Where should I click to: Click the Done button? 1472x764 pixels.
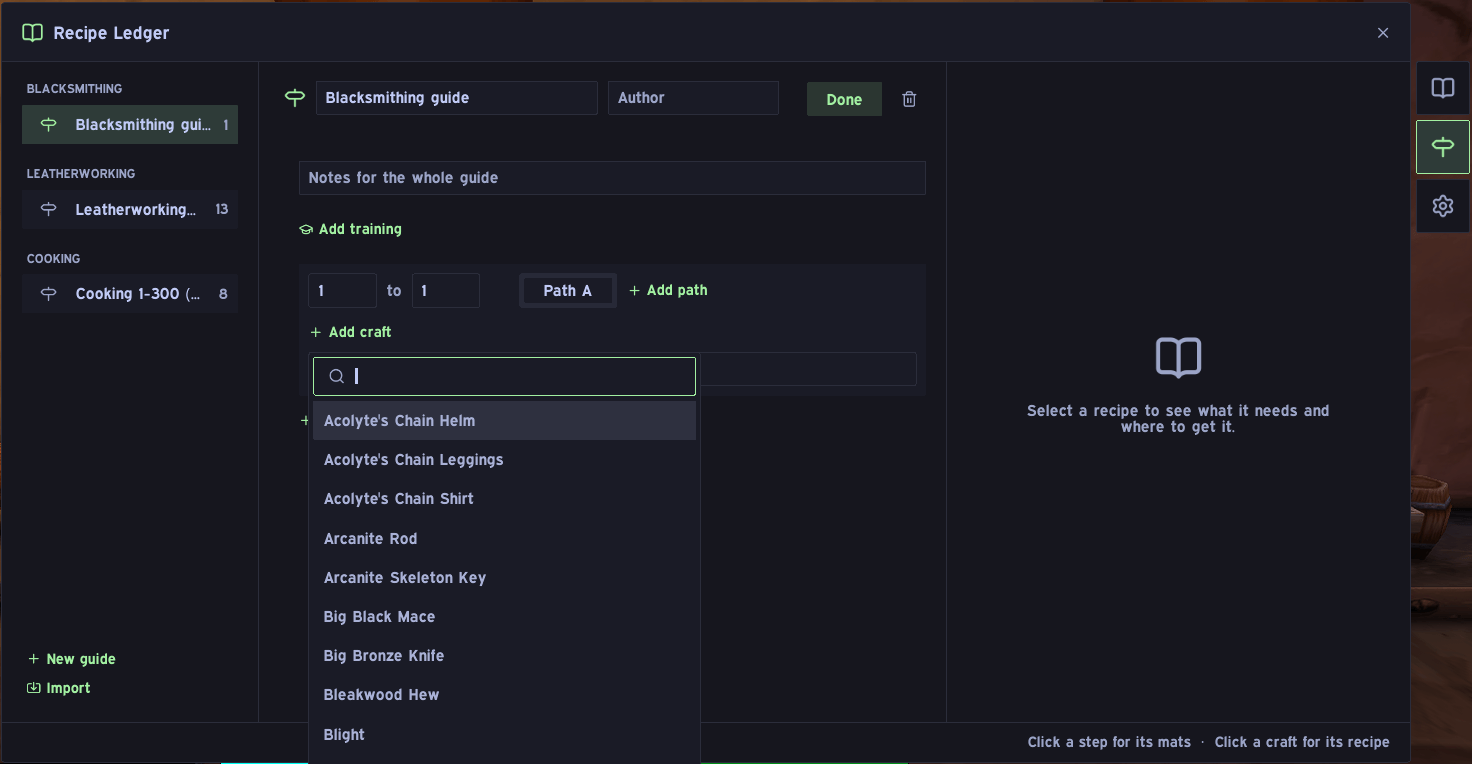tap(844, 99)
